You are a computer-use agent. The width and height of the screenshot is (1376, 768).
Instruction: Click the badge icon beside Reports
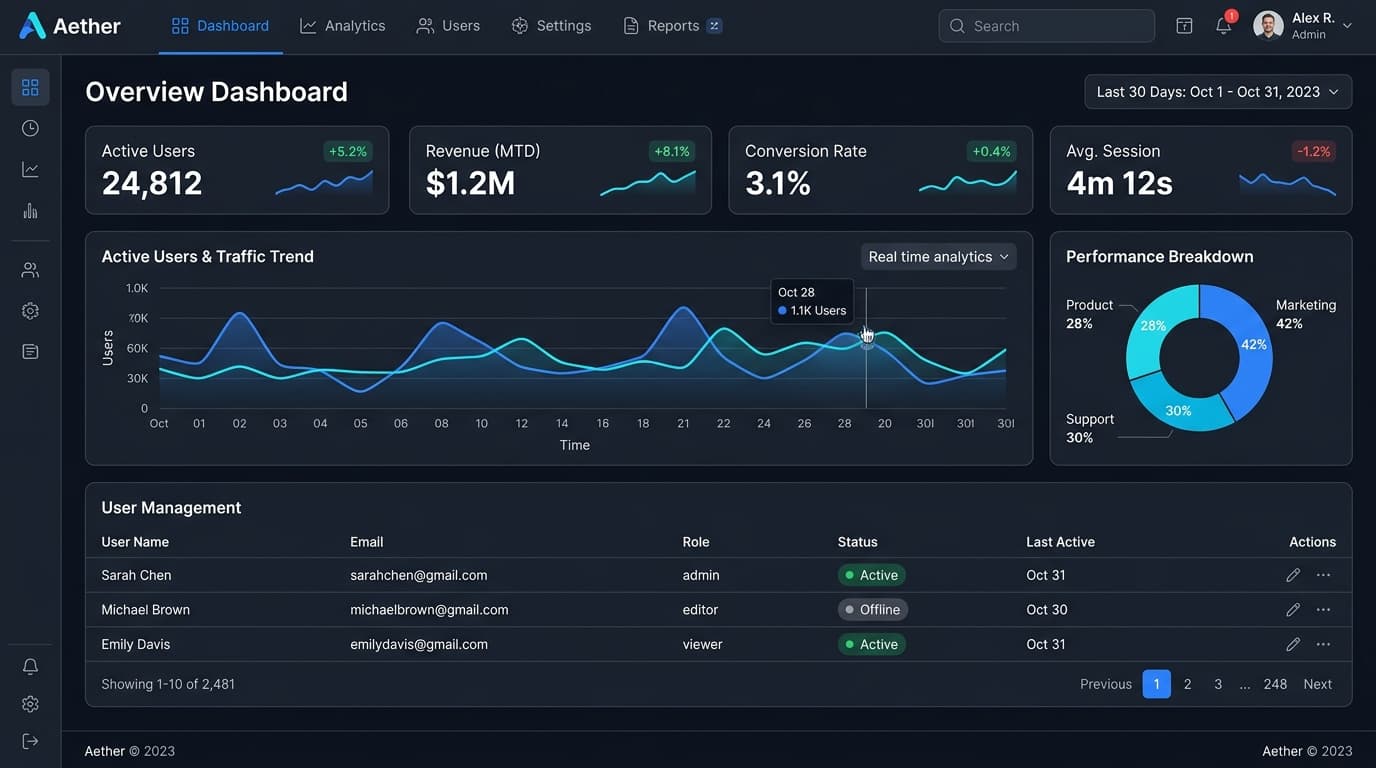[714, 26]
